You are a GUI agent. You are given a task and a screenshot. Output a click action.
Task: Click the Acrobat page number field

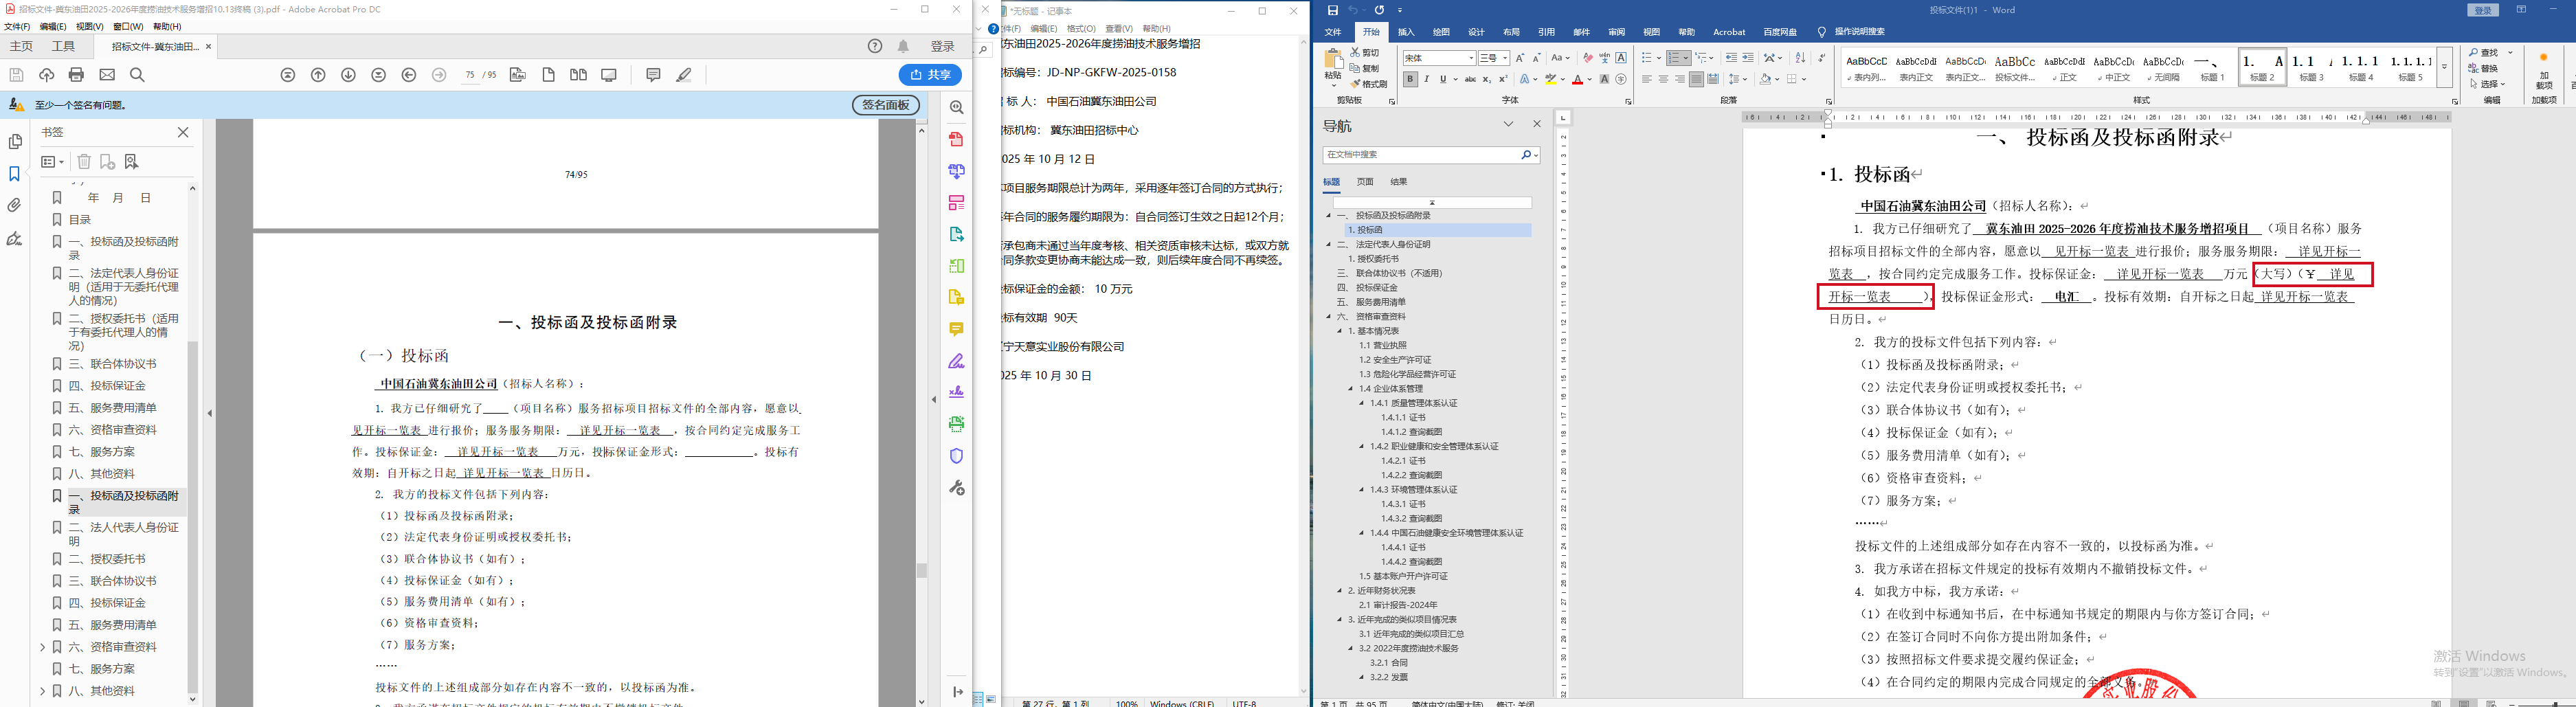[469, 75]
